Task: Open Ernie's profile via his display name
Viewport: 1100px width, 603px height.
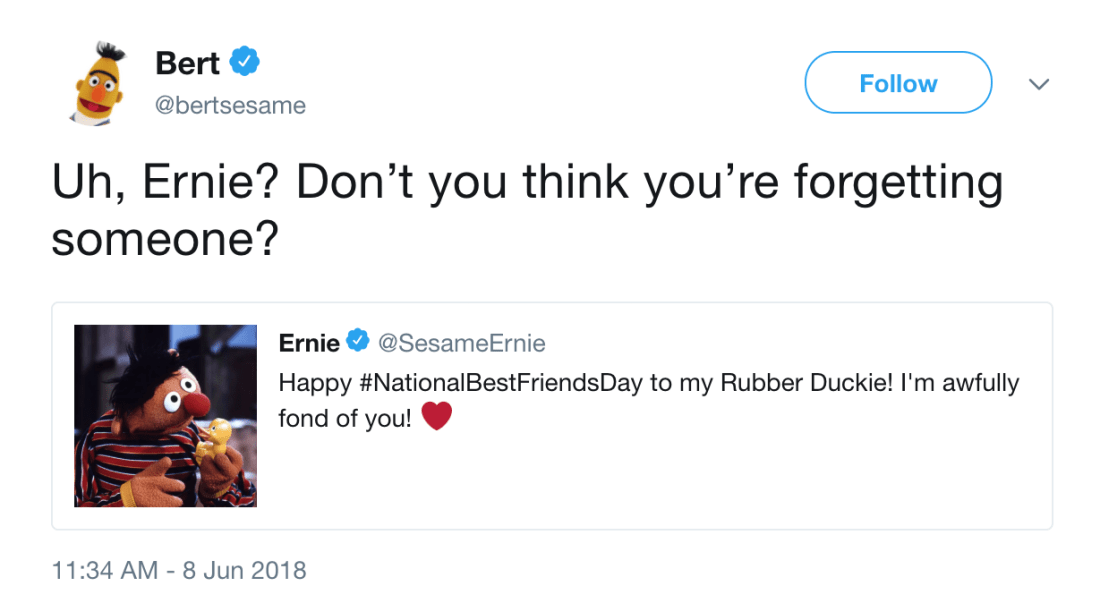Action: pos(309,343)
